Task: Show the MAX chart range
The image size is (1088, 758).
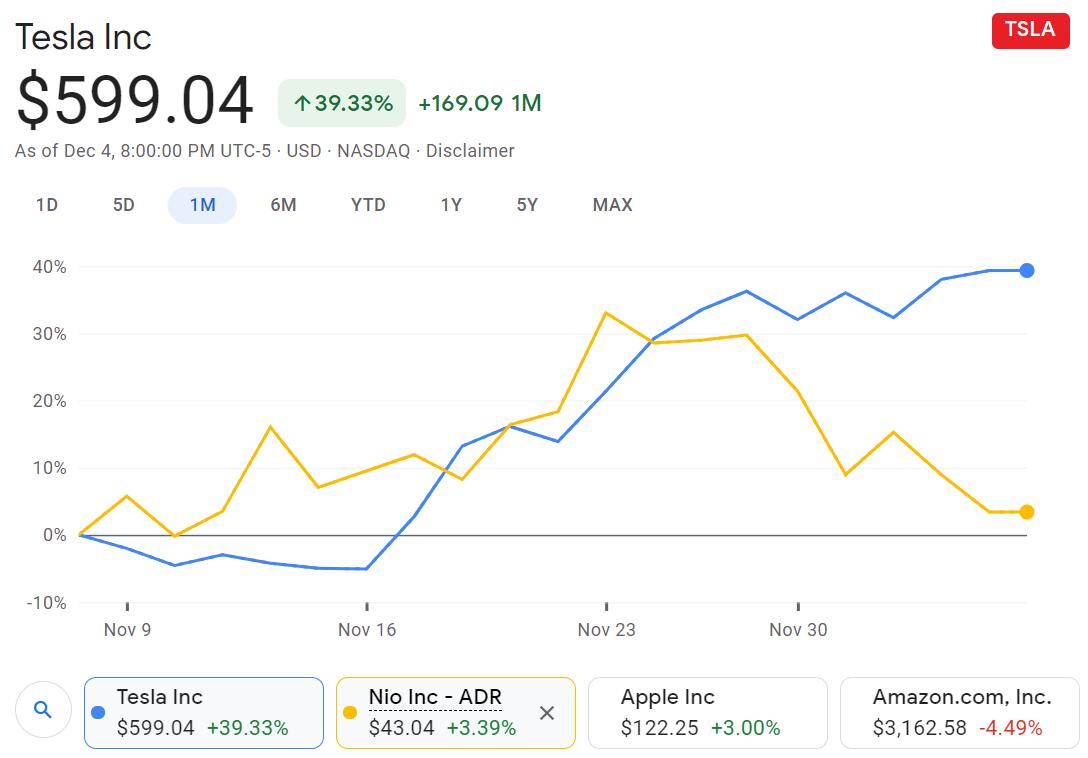Action: click(x=612, y=205)
